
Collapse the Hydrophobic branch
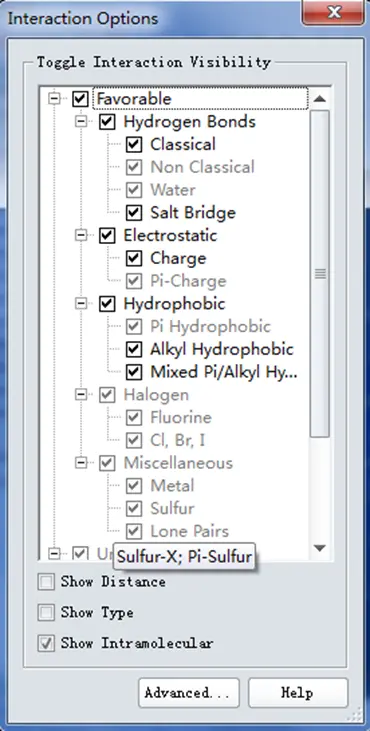pyautogui.click(x=81, y=304)
